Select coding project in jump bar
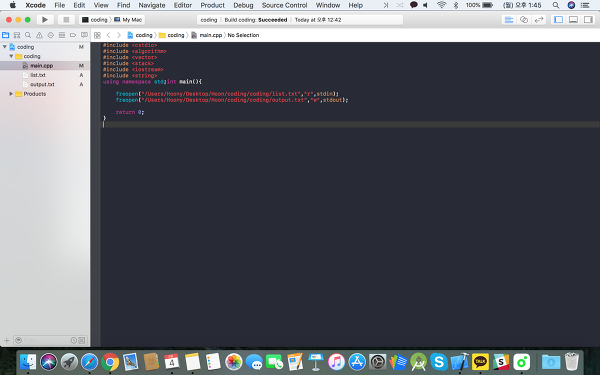Viewport: 600px width, 375px height. tap(140, 35)
